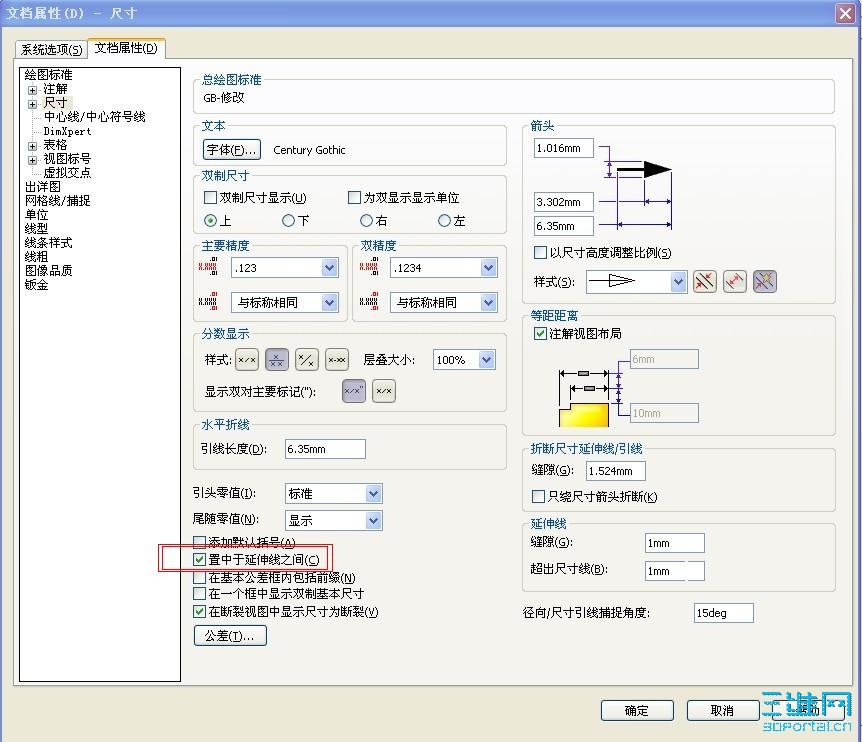Click the 引线长度 6.35mm field
Viewport: 862px width, 742px height.
point(325,449)
